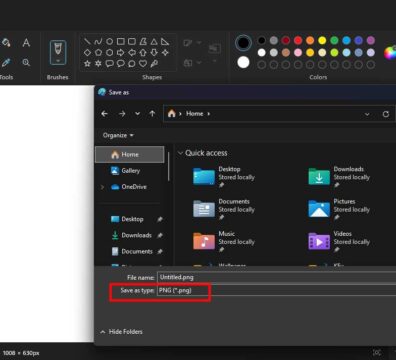Click the File name input field
Screen dimensions: 396x360
[x=276, y=277]
